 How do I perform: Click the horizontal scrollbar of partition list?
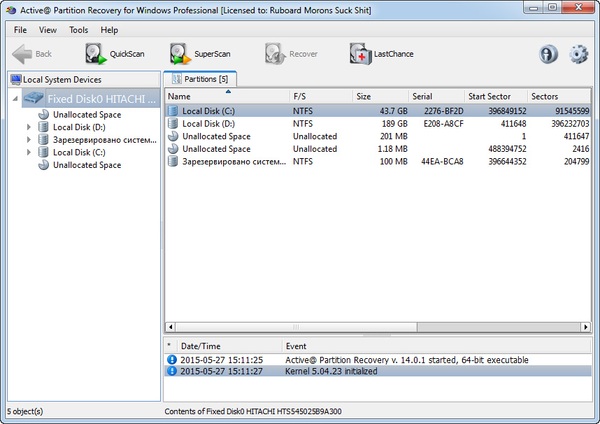tap(370, 326)
